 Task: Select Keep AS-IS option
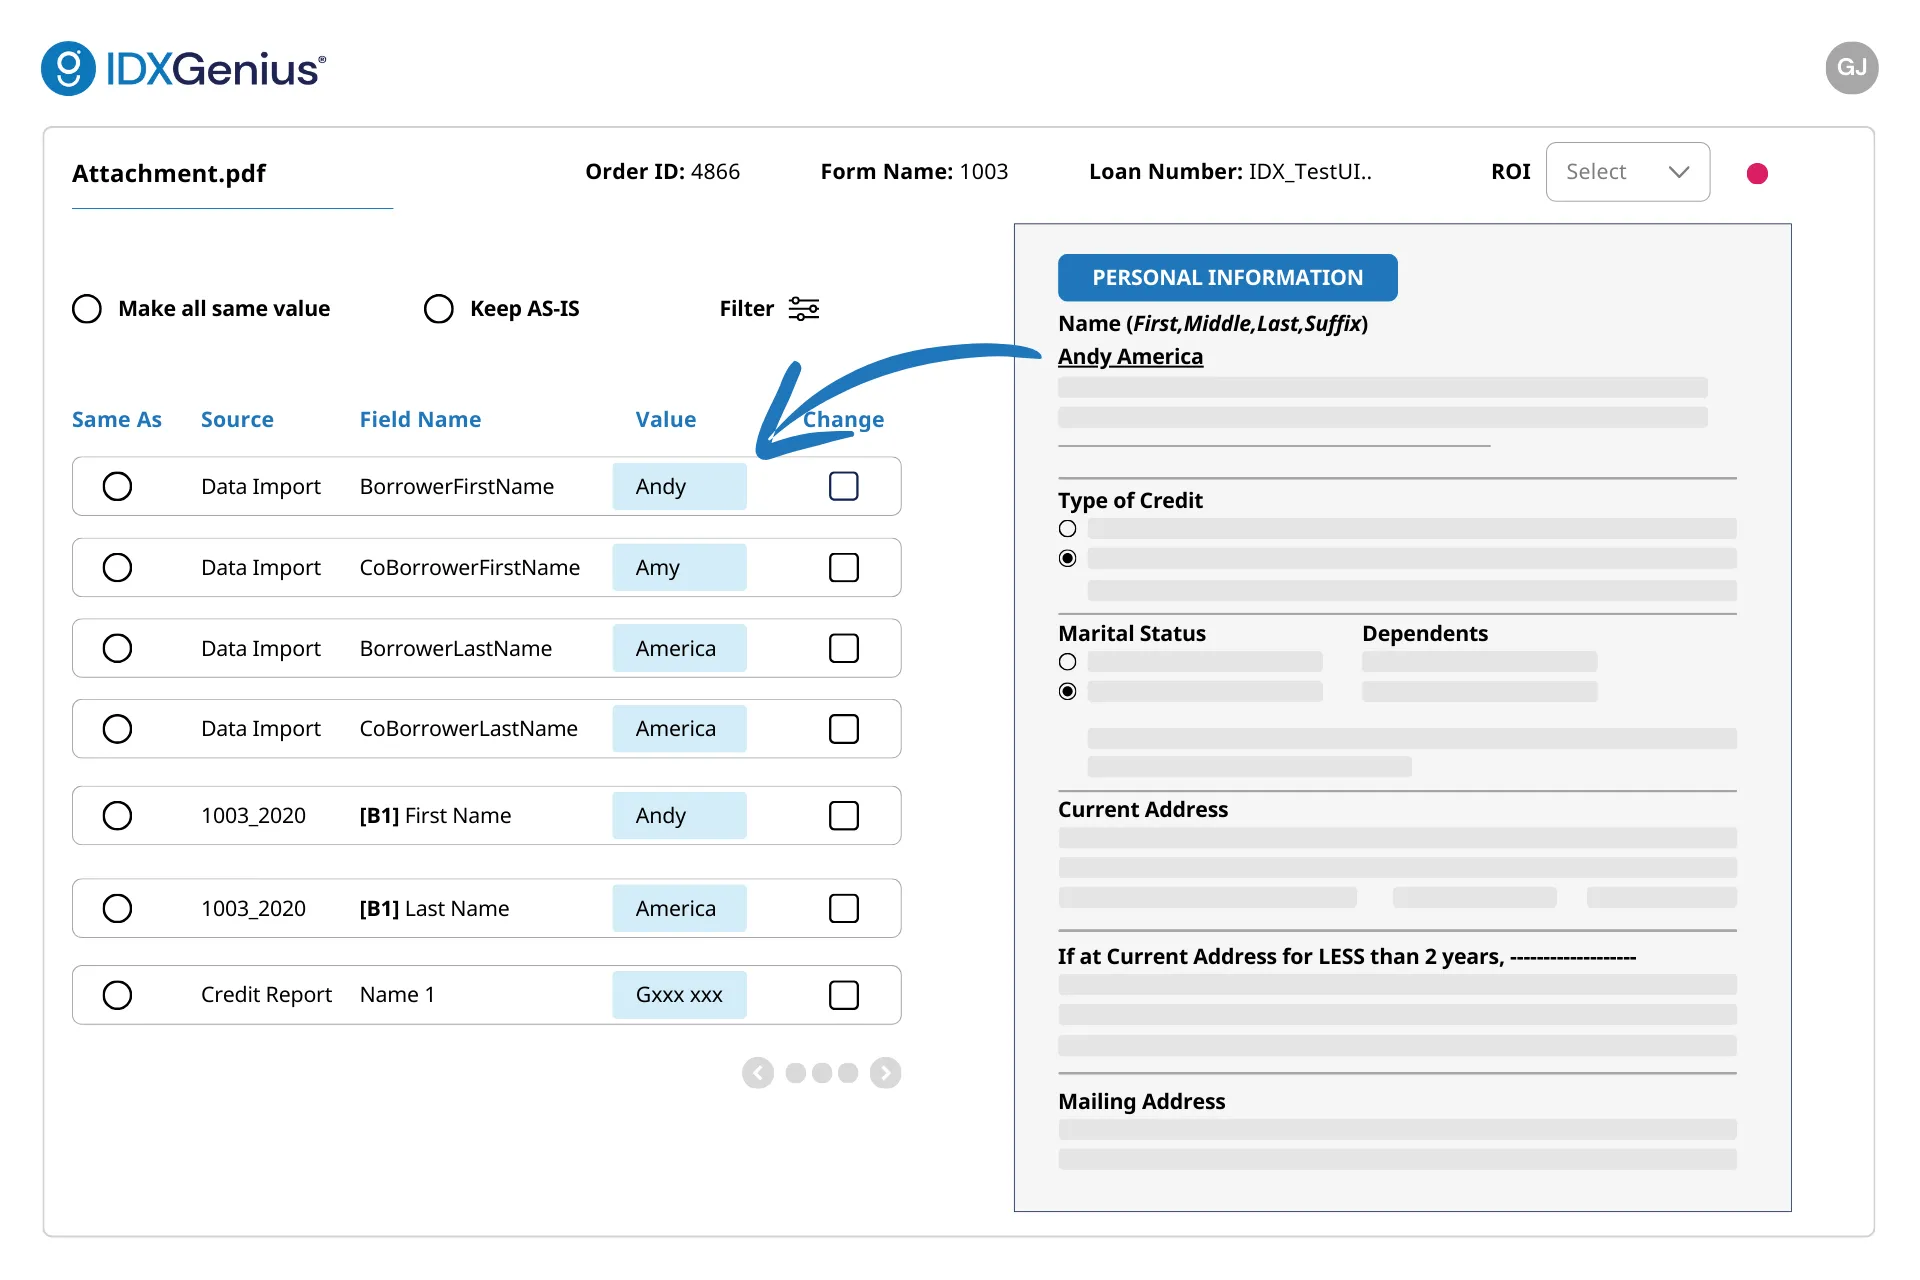point(439,308)
